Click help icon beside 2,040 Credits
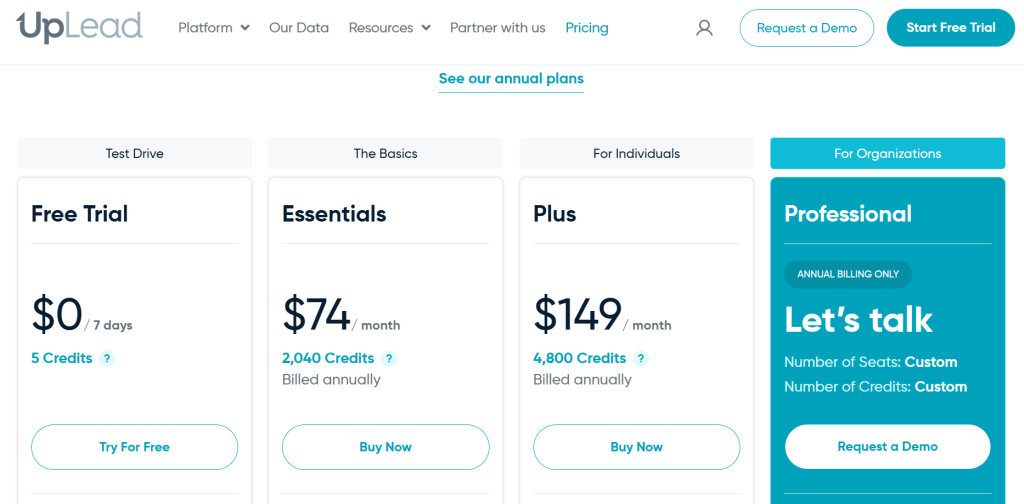This screenshot has width=1024, height=504. (389, 358)
